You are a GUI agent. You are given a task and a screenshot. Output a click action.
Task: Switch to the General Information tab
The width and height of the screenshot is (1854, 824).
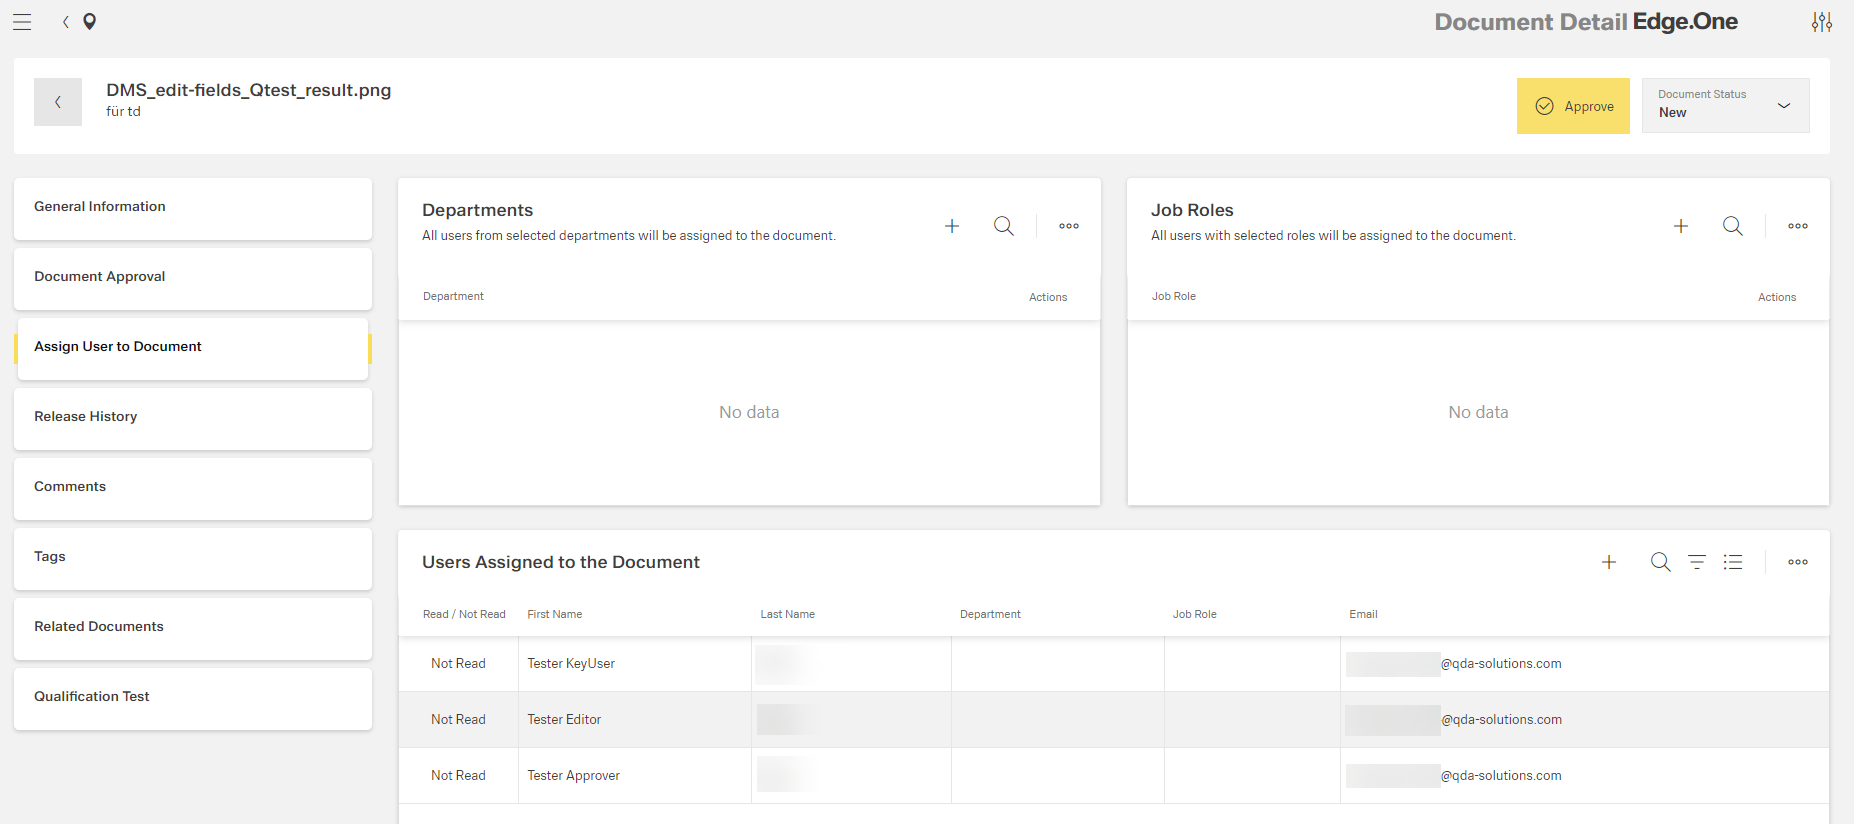(x=193, y=208)
